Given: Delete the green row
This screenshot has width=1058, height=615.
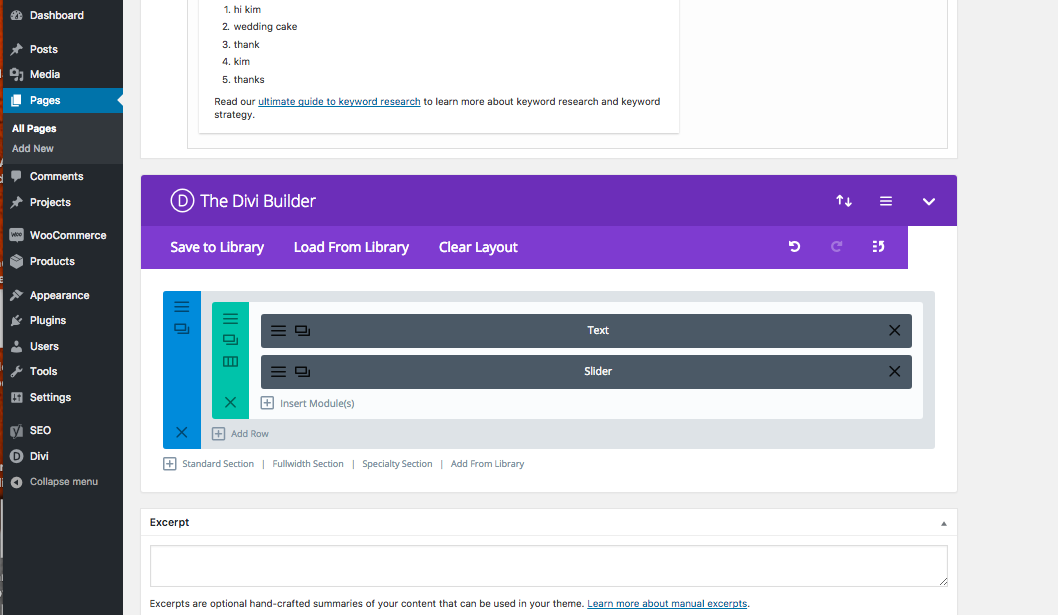Looking at the screenshot, I should pos(230,402).
